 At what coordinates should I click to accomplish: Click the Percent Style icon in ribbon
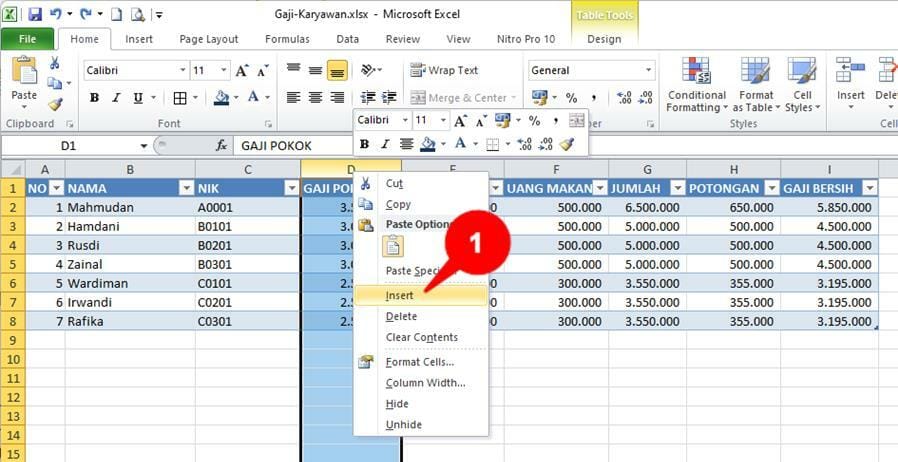pyautogui.click(x=571, y=98)
